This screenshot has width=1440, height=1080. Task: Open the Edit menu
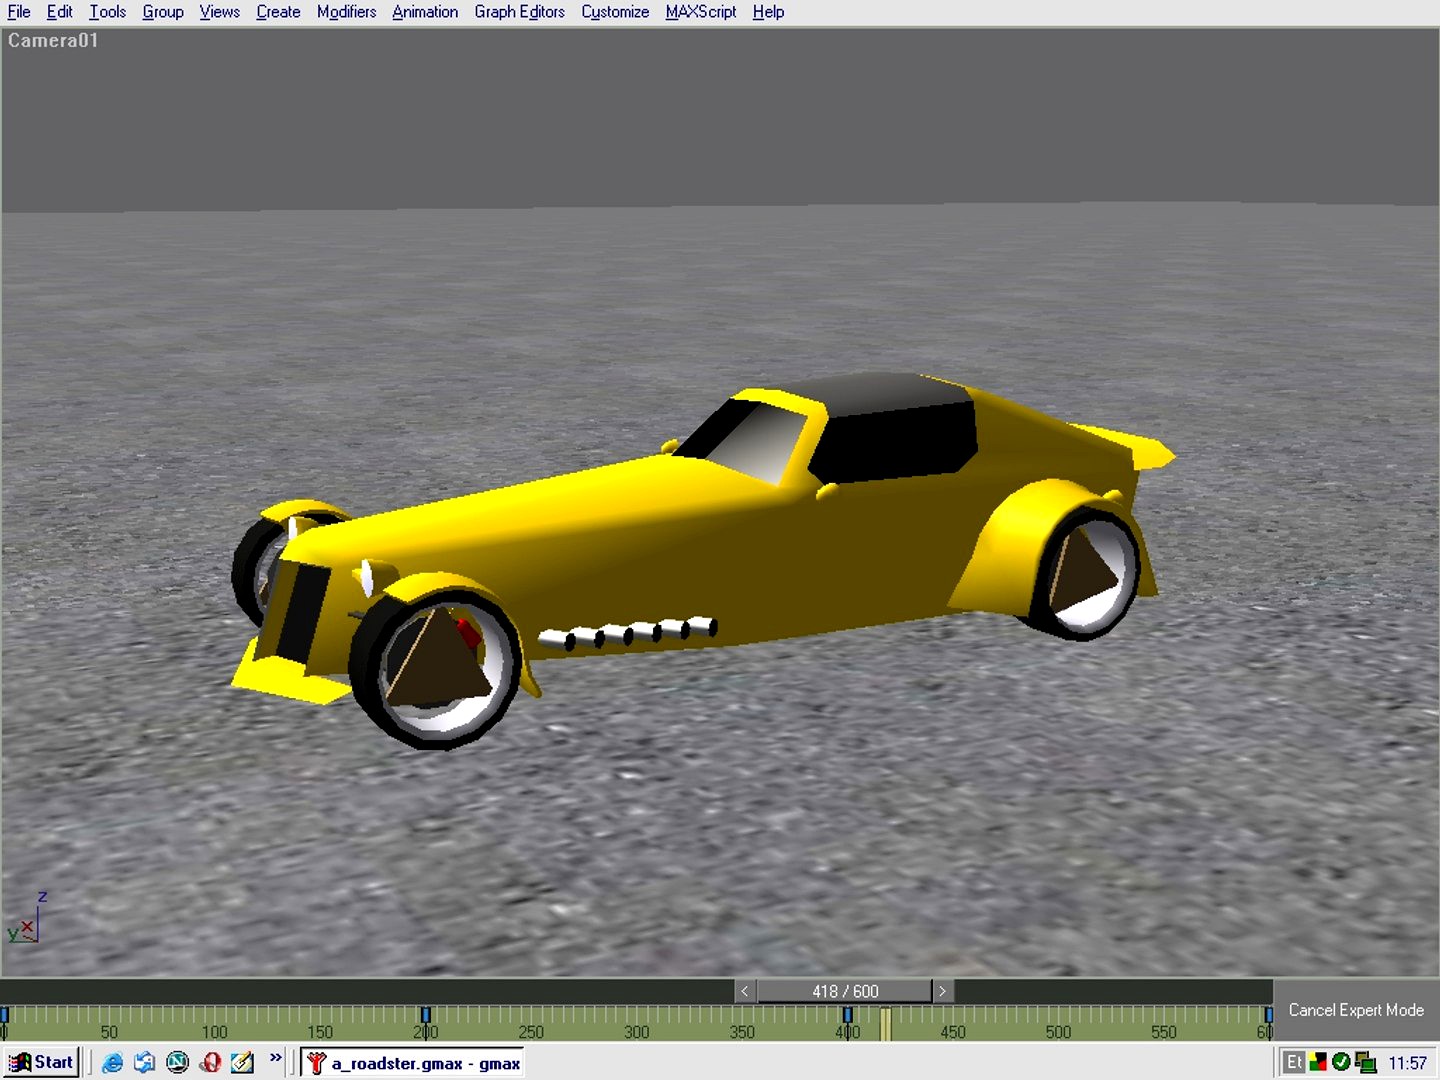pos(59,12)
